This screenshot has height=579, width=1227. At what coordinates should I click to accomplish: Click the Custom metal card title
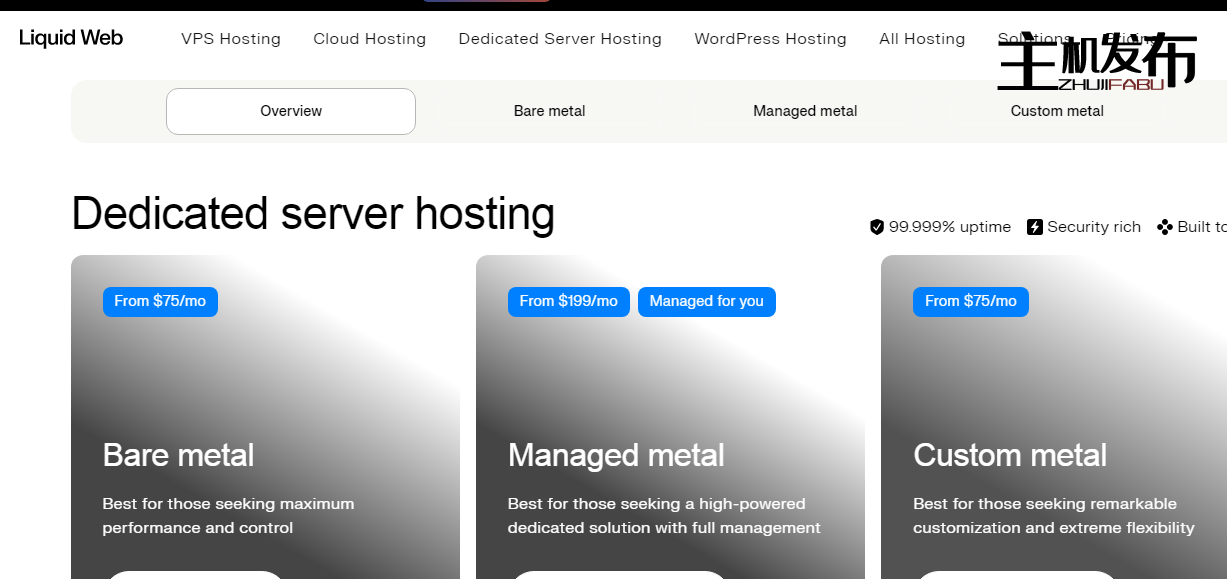tap(1010, 455)
